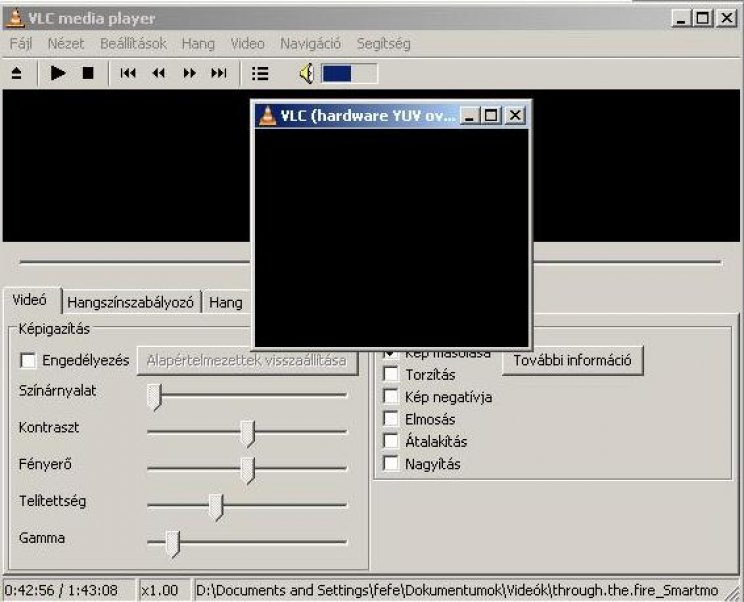Check the Átalakítás checkbox
The width and height of the screenshot is (744, 602).
391,441
